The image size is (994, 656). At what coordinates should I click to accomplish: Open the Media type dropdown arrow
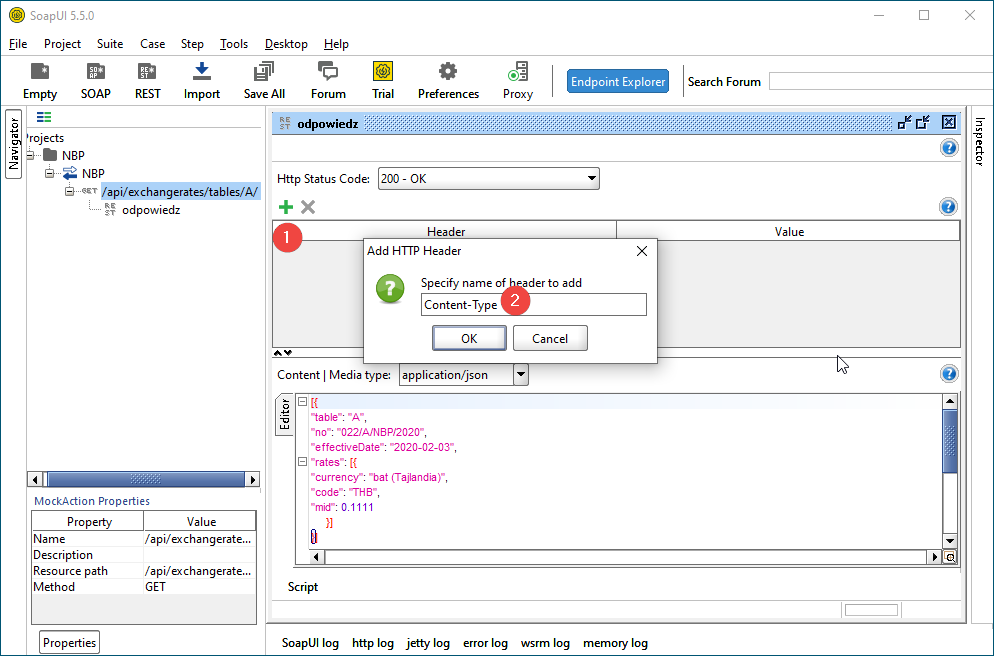coord(520,375)
